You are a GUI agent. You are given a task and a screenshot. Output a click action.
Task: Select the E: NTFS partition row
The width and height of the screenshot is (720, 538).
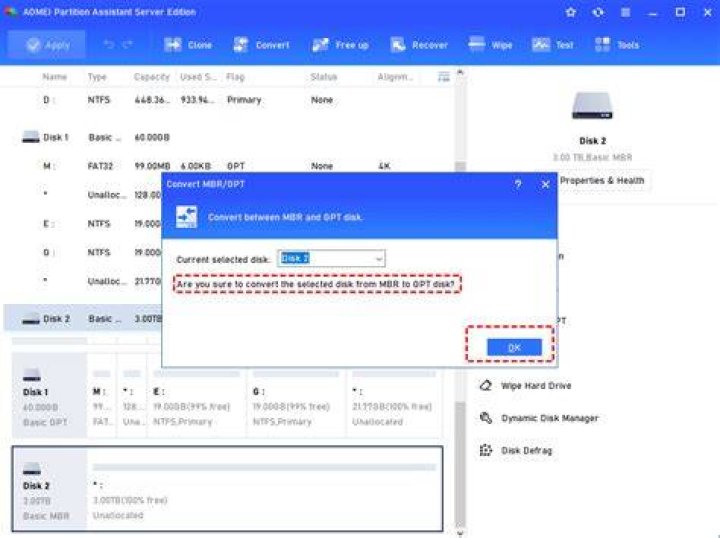[83, 224]
